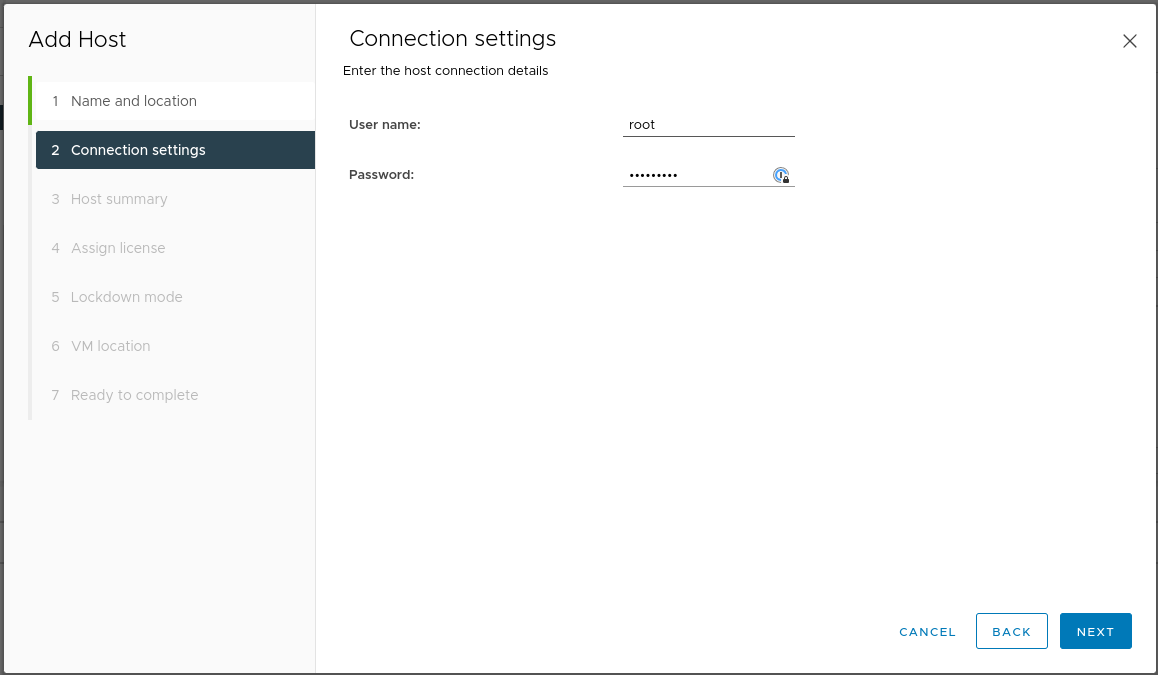Go back to Name and location step
1158x675 pixels.
[x=133, y=101]
